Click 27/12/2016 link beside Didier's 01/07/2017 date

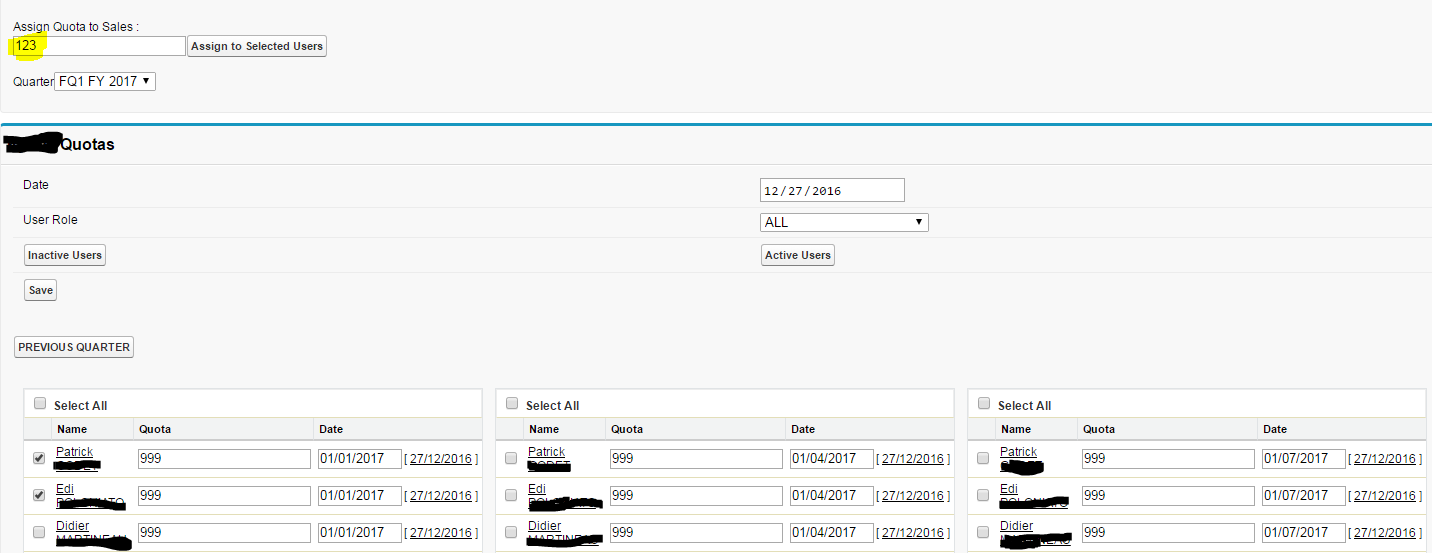[x=1385, y=533]
